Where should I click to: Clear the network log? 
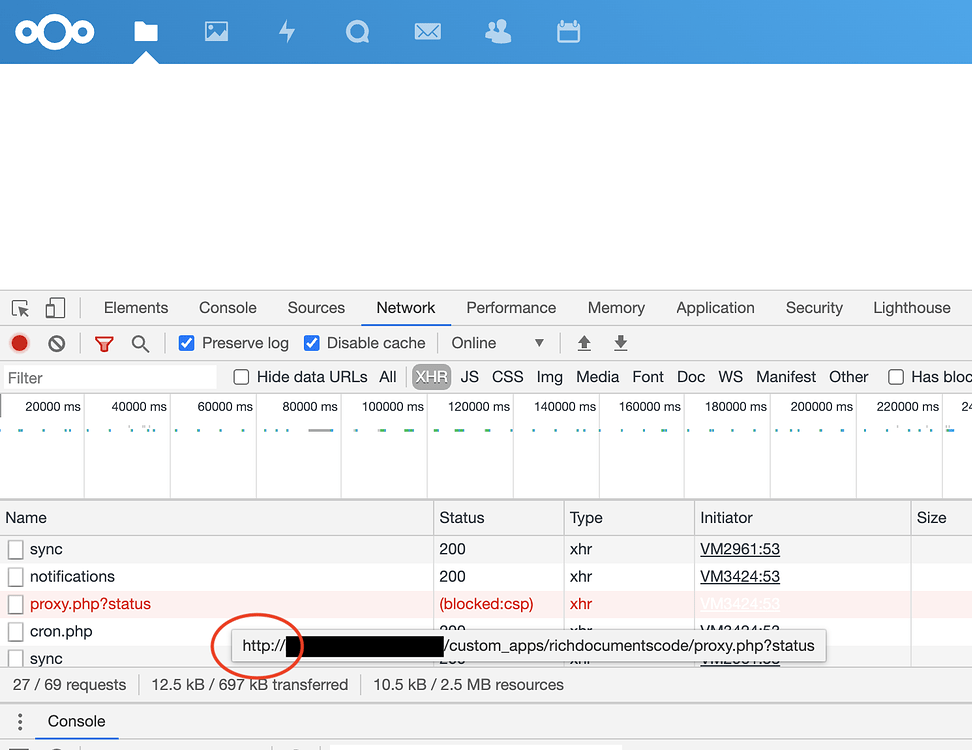pos(56,343)
